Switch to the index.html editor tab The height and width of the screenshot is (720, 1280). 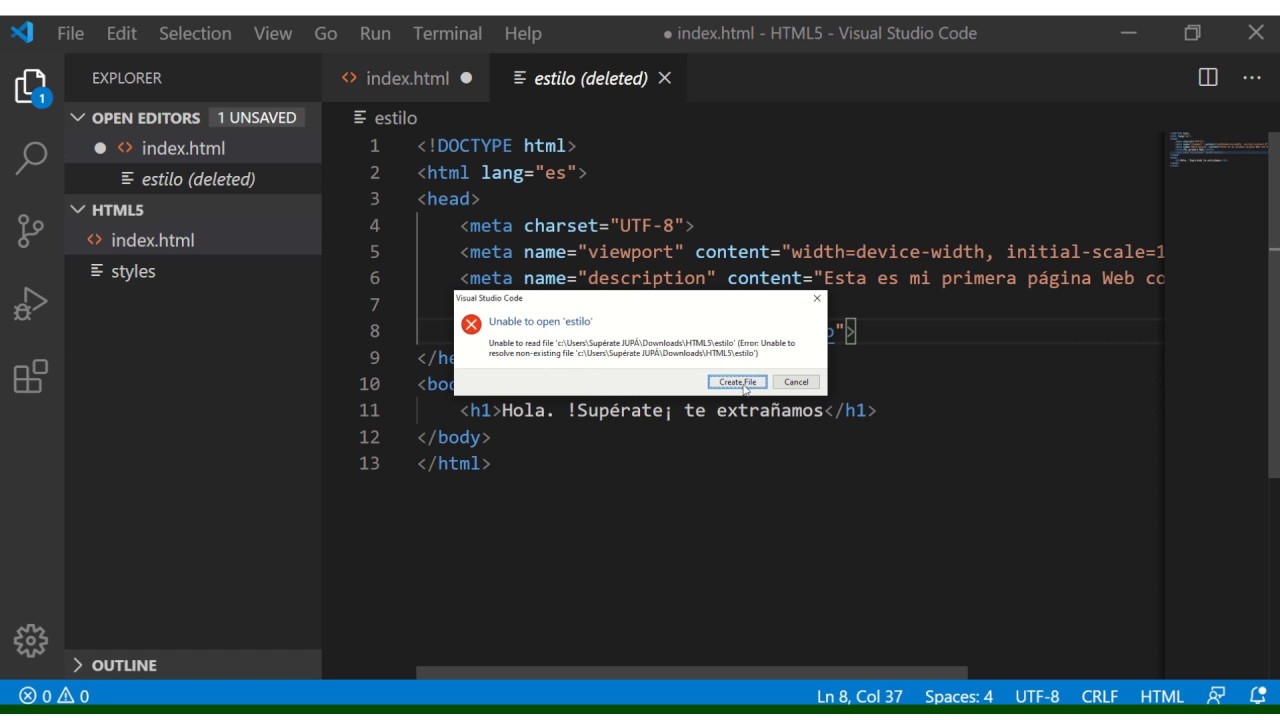pyautogui.click(x=406, y=78)
